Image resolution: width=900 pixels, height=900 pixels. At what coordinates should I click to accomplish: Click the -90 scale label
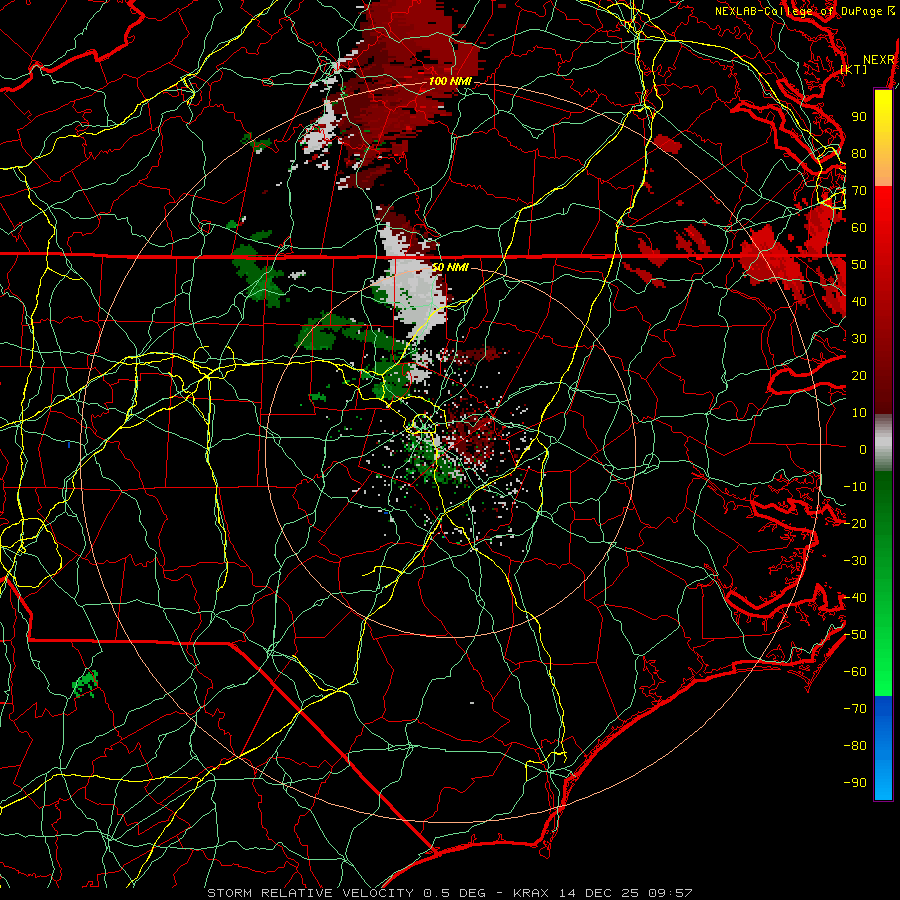pos(855,783)
